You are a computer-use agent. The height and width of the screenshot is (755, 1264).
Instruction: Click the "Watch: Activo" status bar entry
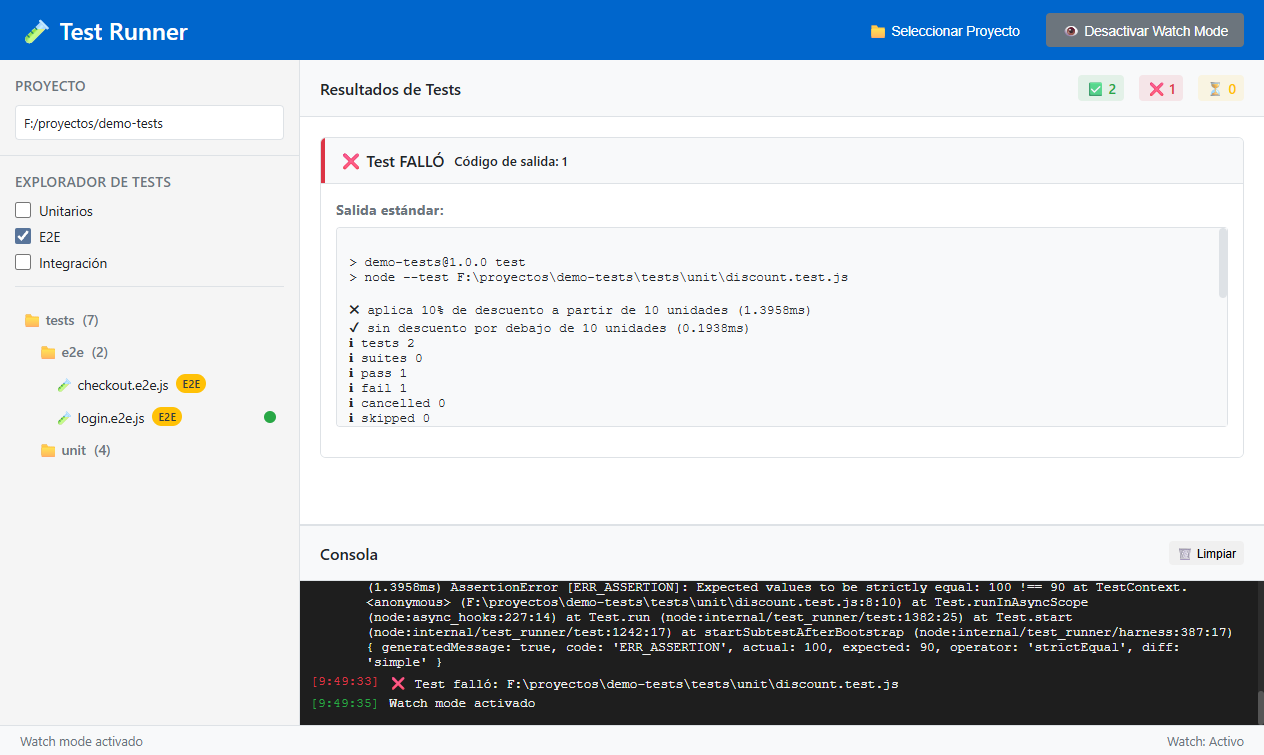click(1205, 741)
